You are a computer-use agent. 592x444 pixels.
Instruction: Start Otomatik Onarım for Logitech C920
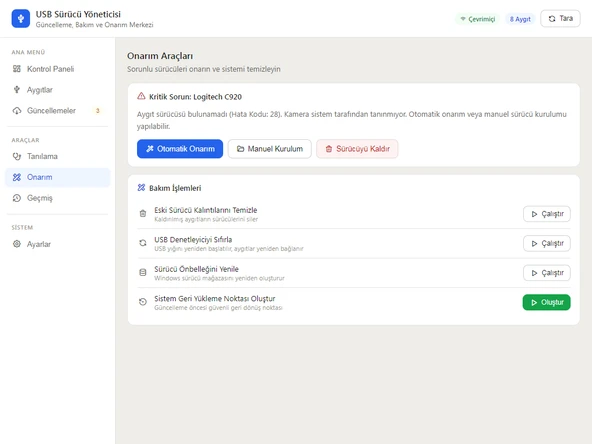[x=180, y=149]
